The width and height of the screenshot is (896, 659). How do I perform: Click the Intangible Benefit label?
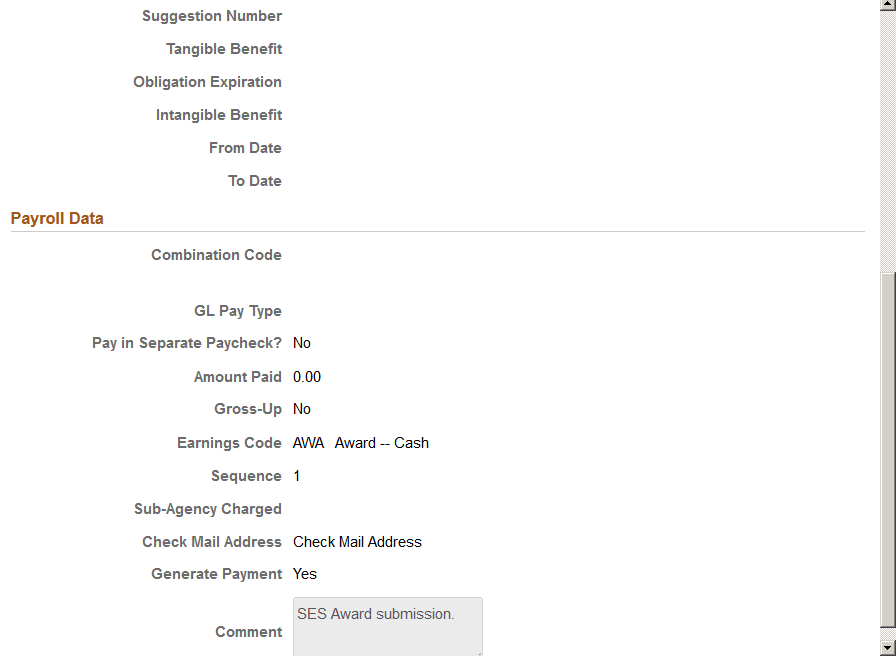coord(219,114)
